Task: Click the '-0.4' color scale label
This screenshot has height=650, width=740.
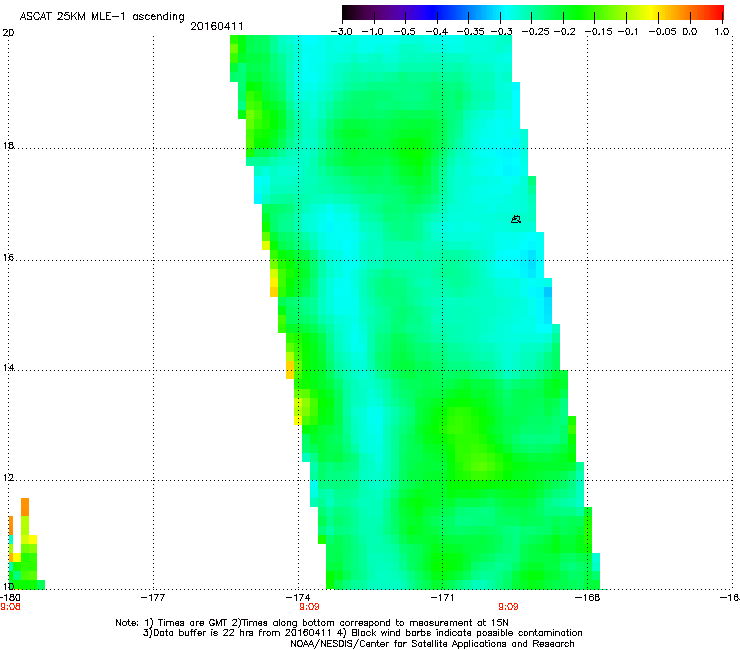Action: coord(437,32)
